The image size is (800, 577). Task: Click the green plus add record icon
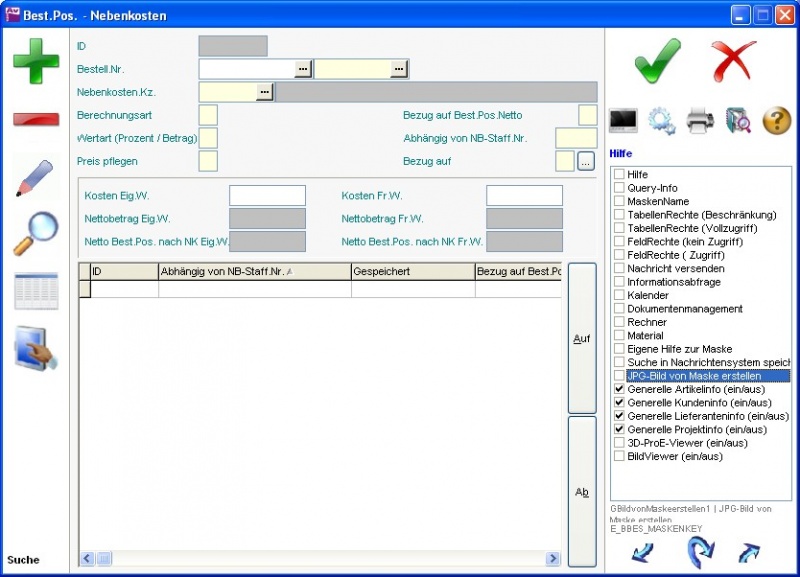tap(36, 60)
